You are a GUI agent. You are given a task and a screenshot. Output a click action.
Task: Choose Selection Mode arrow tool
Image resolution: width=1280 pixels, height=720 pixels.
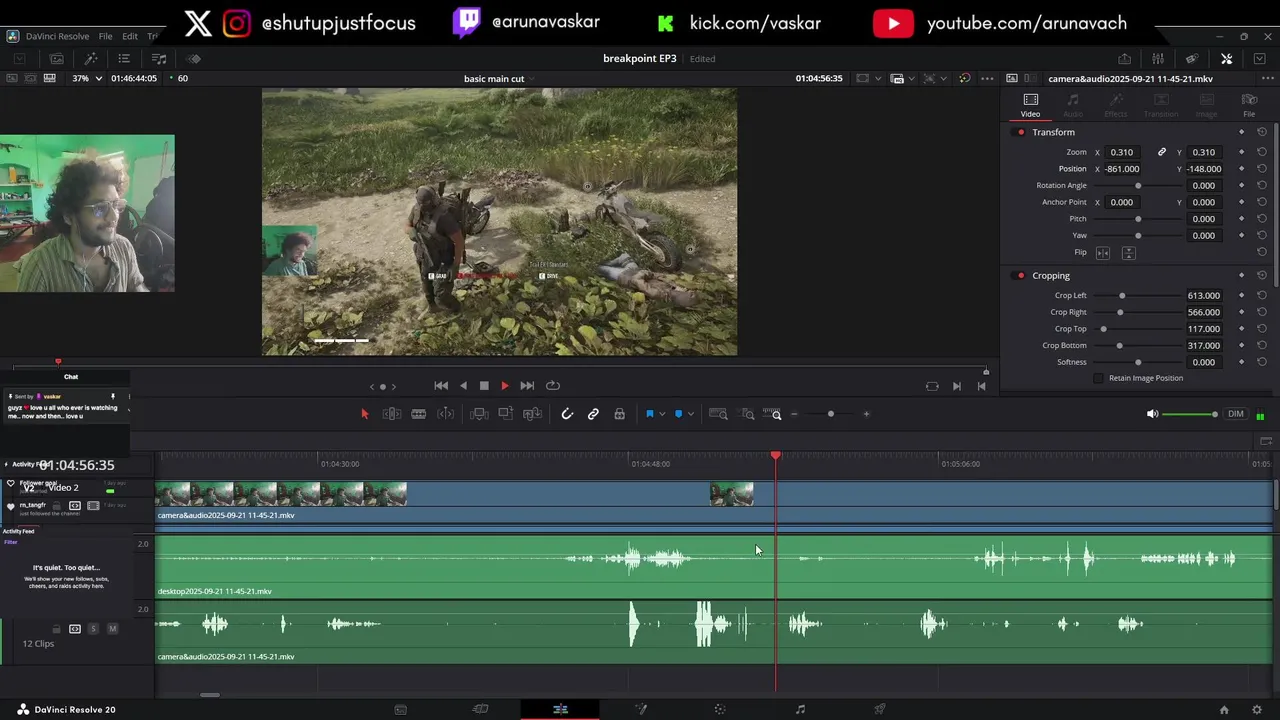(364, 414)
